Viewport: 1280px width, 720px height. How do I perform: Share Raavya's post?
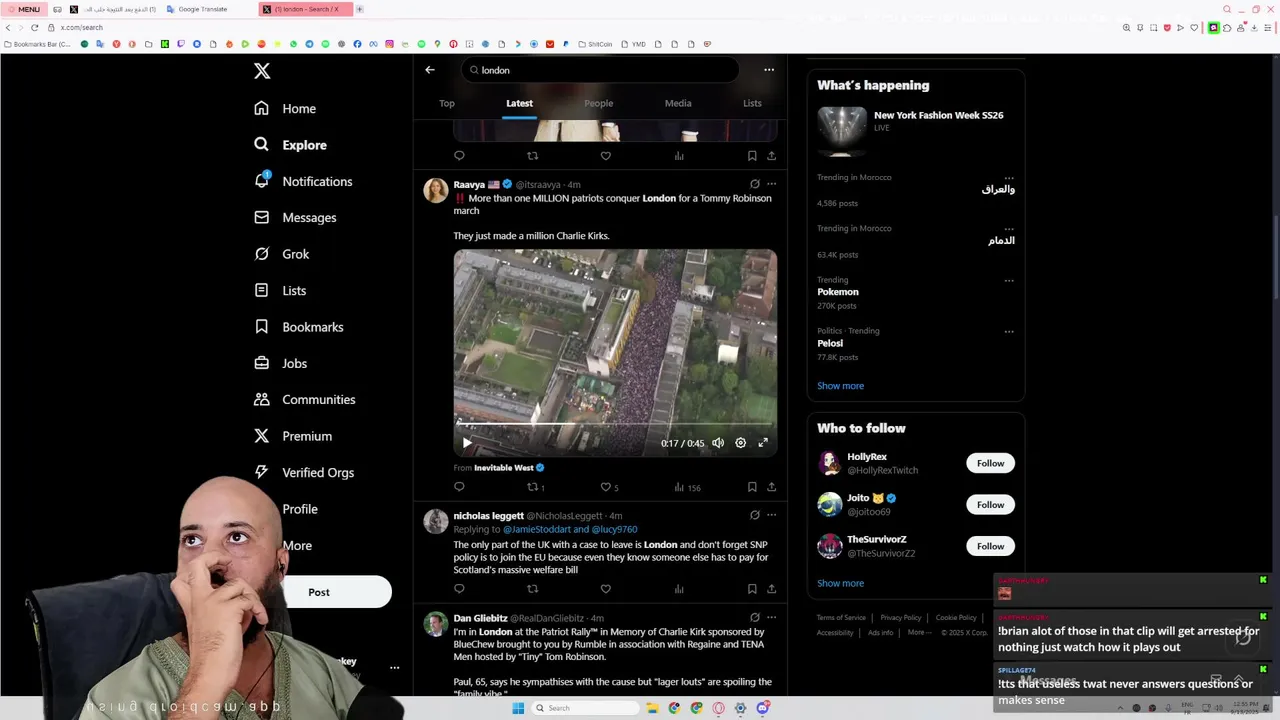pyautogui.click(x=771, y=487)
